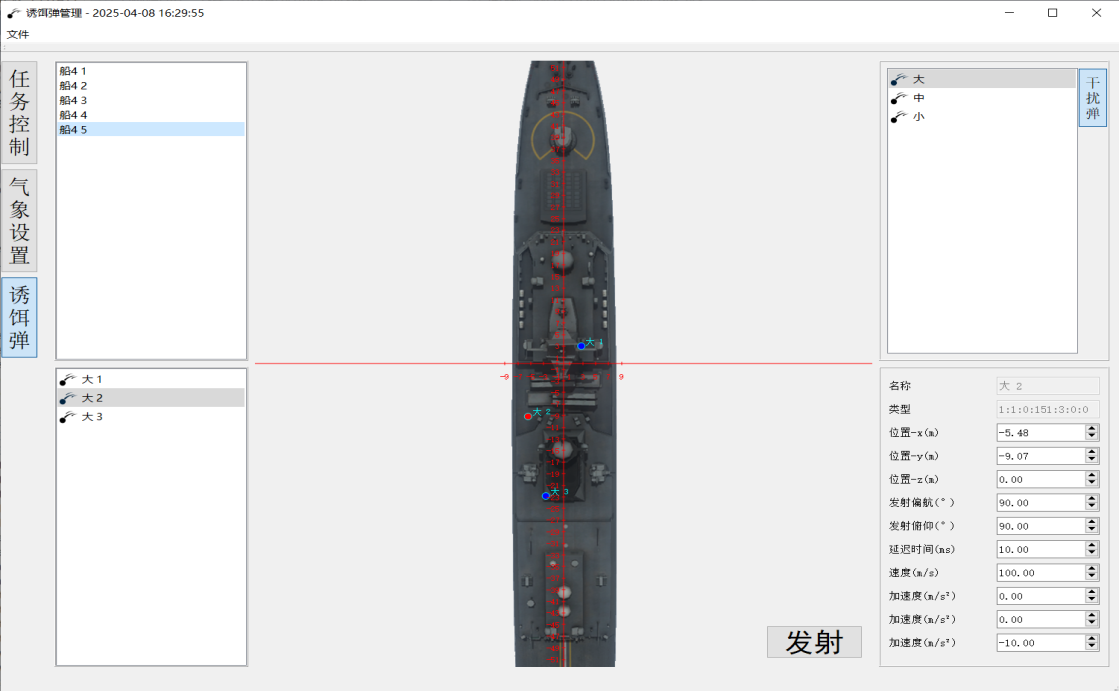Select the 大 jammer type icon

(x=899, y=79)
